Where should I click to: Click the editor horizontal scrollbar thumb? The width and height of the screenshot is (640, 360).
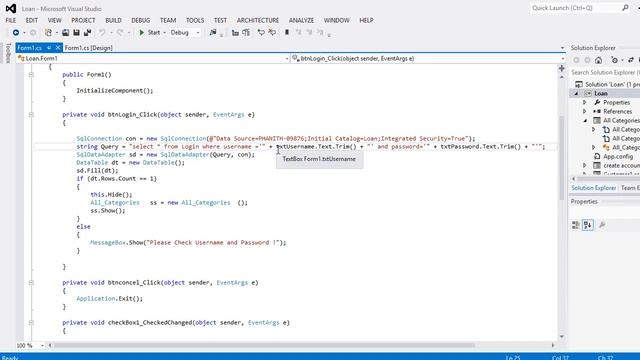(x=264, y=345)
